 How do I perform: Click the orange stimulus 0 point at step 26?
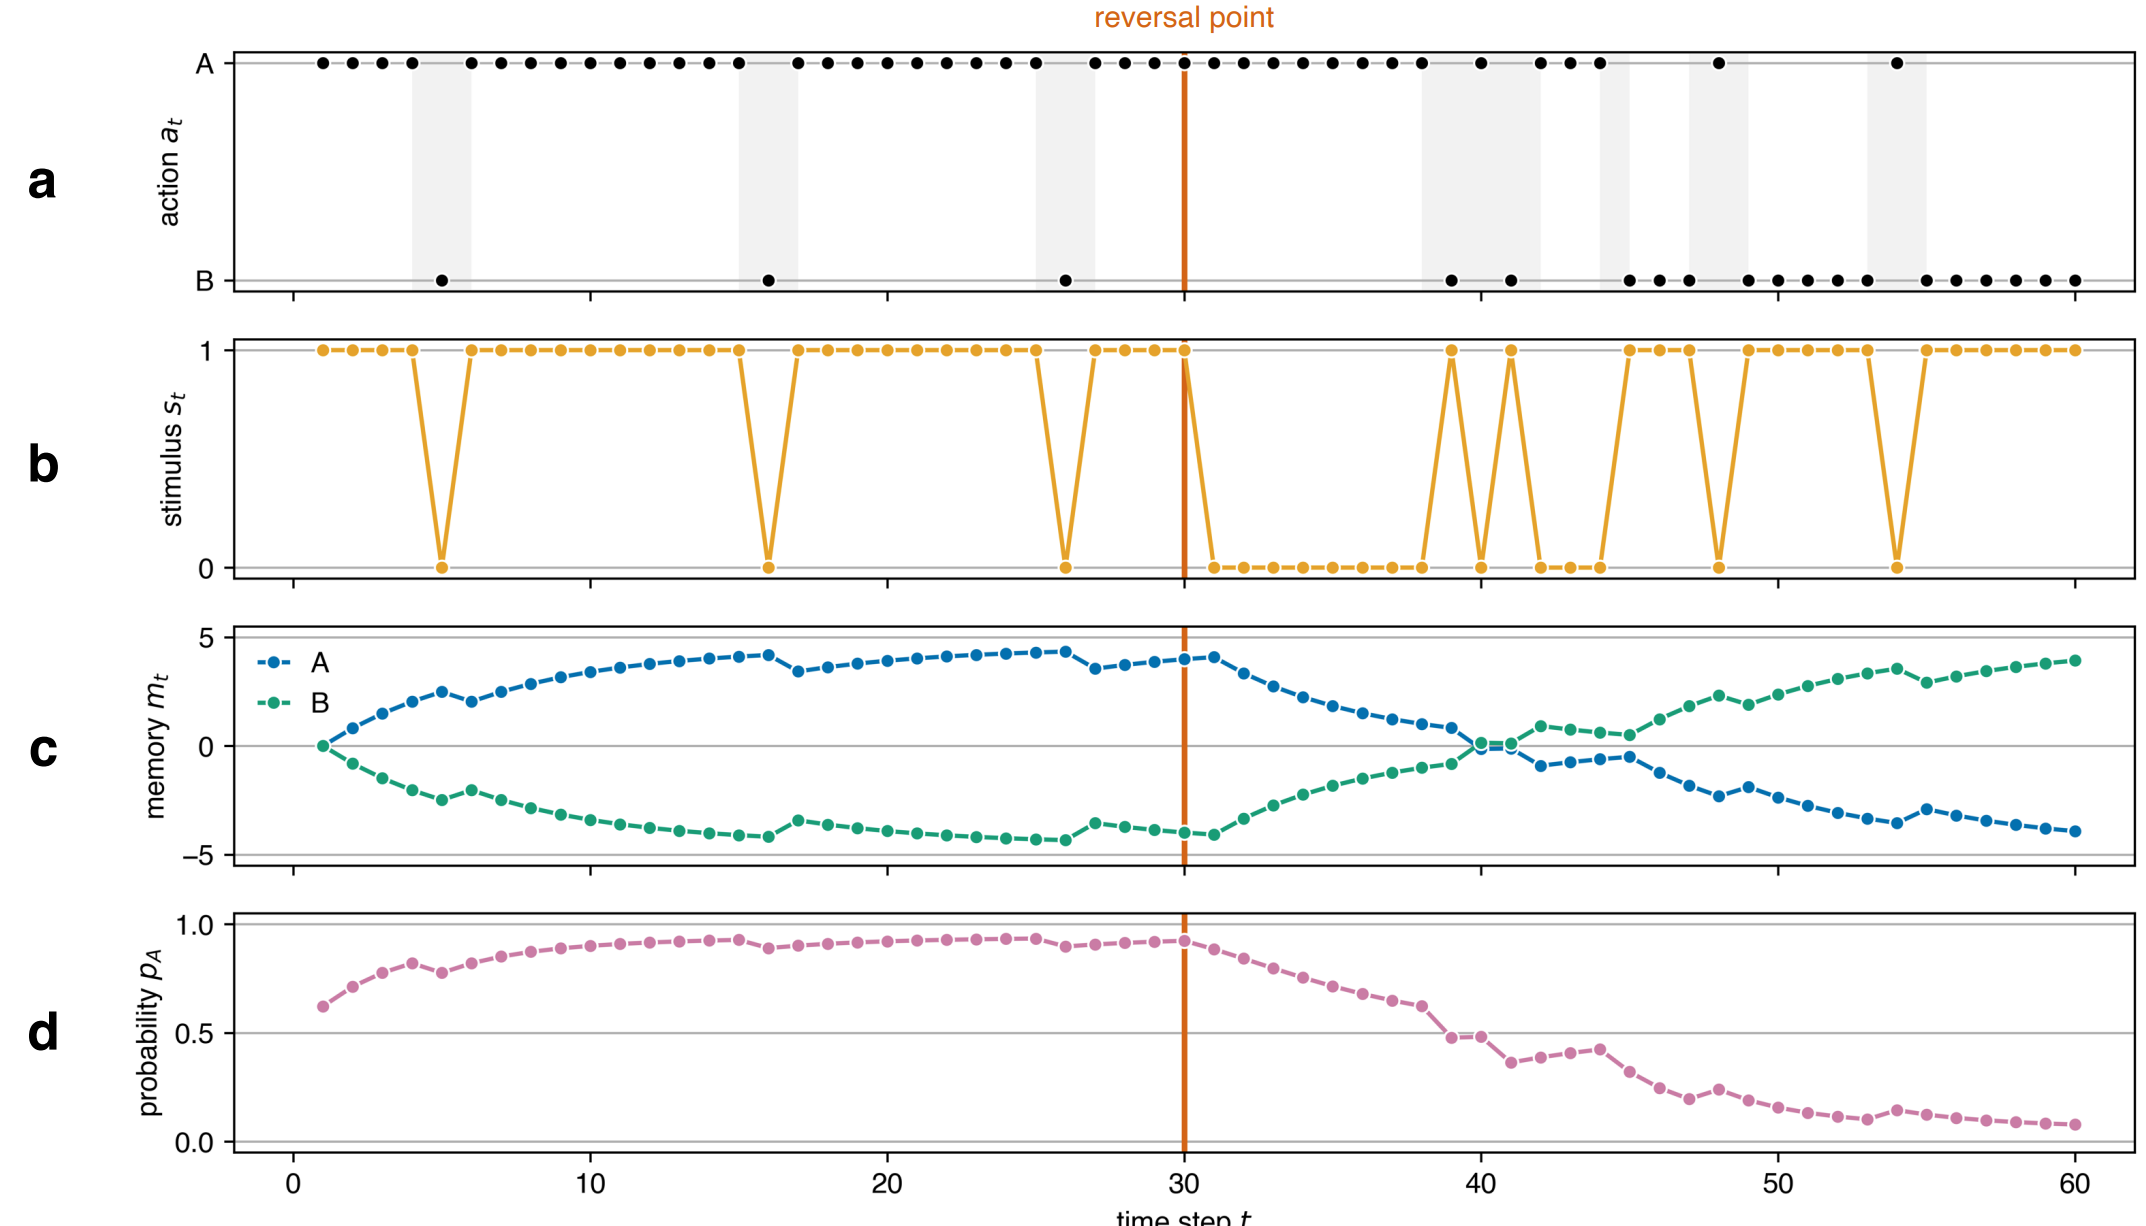[x=1065, y=567]
